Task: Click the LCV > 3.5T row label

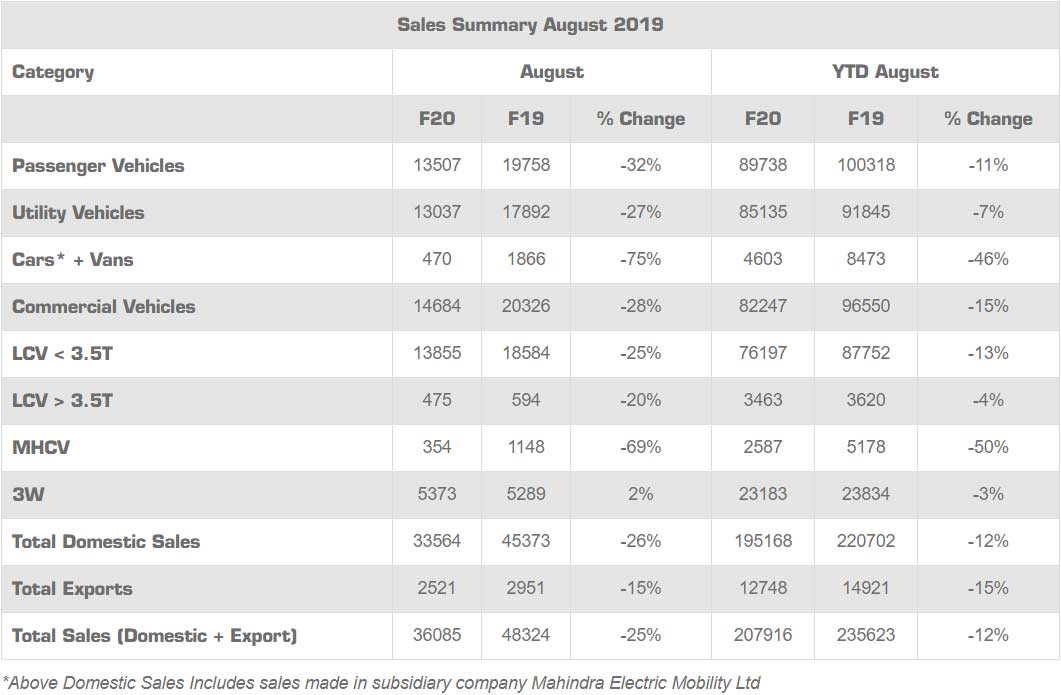Action: click(x=62, y=401)
